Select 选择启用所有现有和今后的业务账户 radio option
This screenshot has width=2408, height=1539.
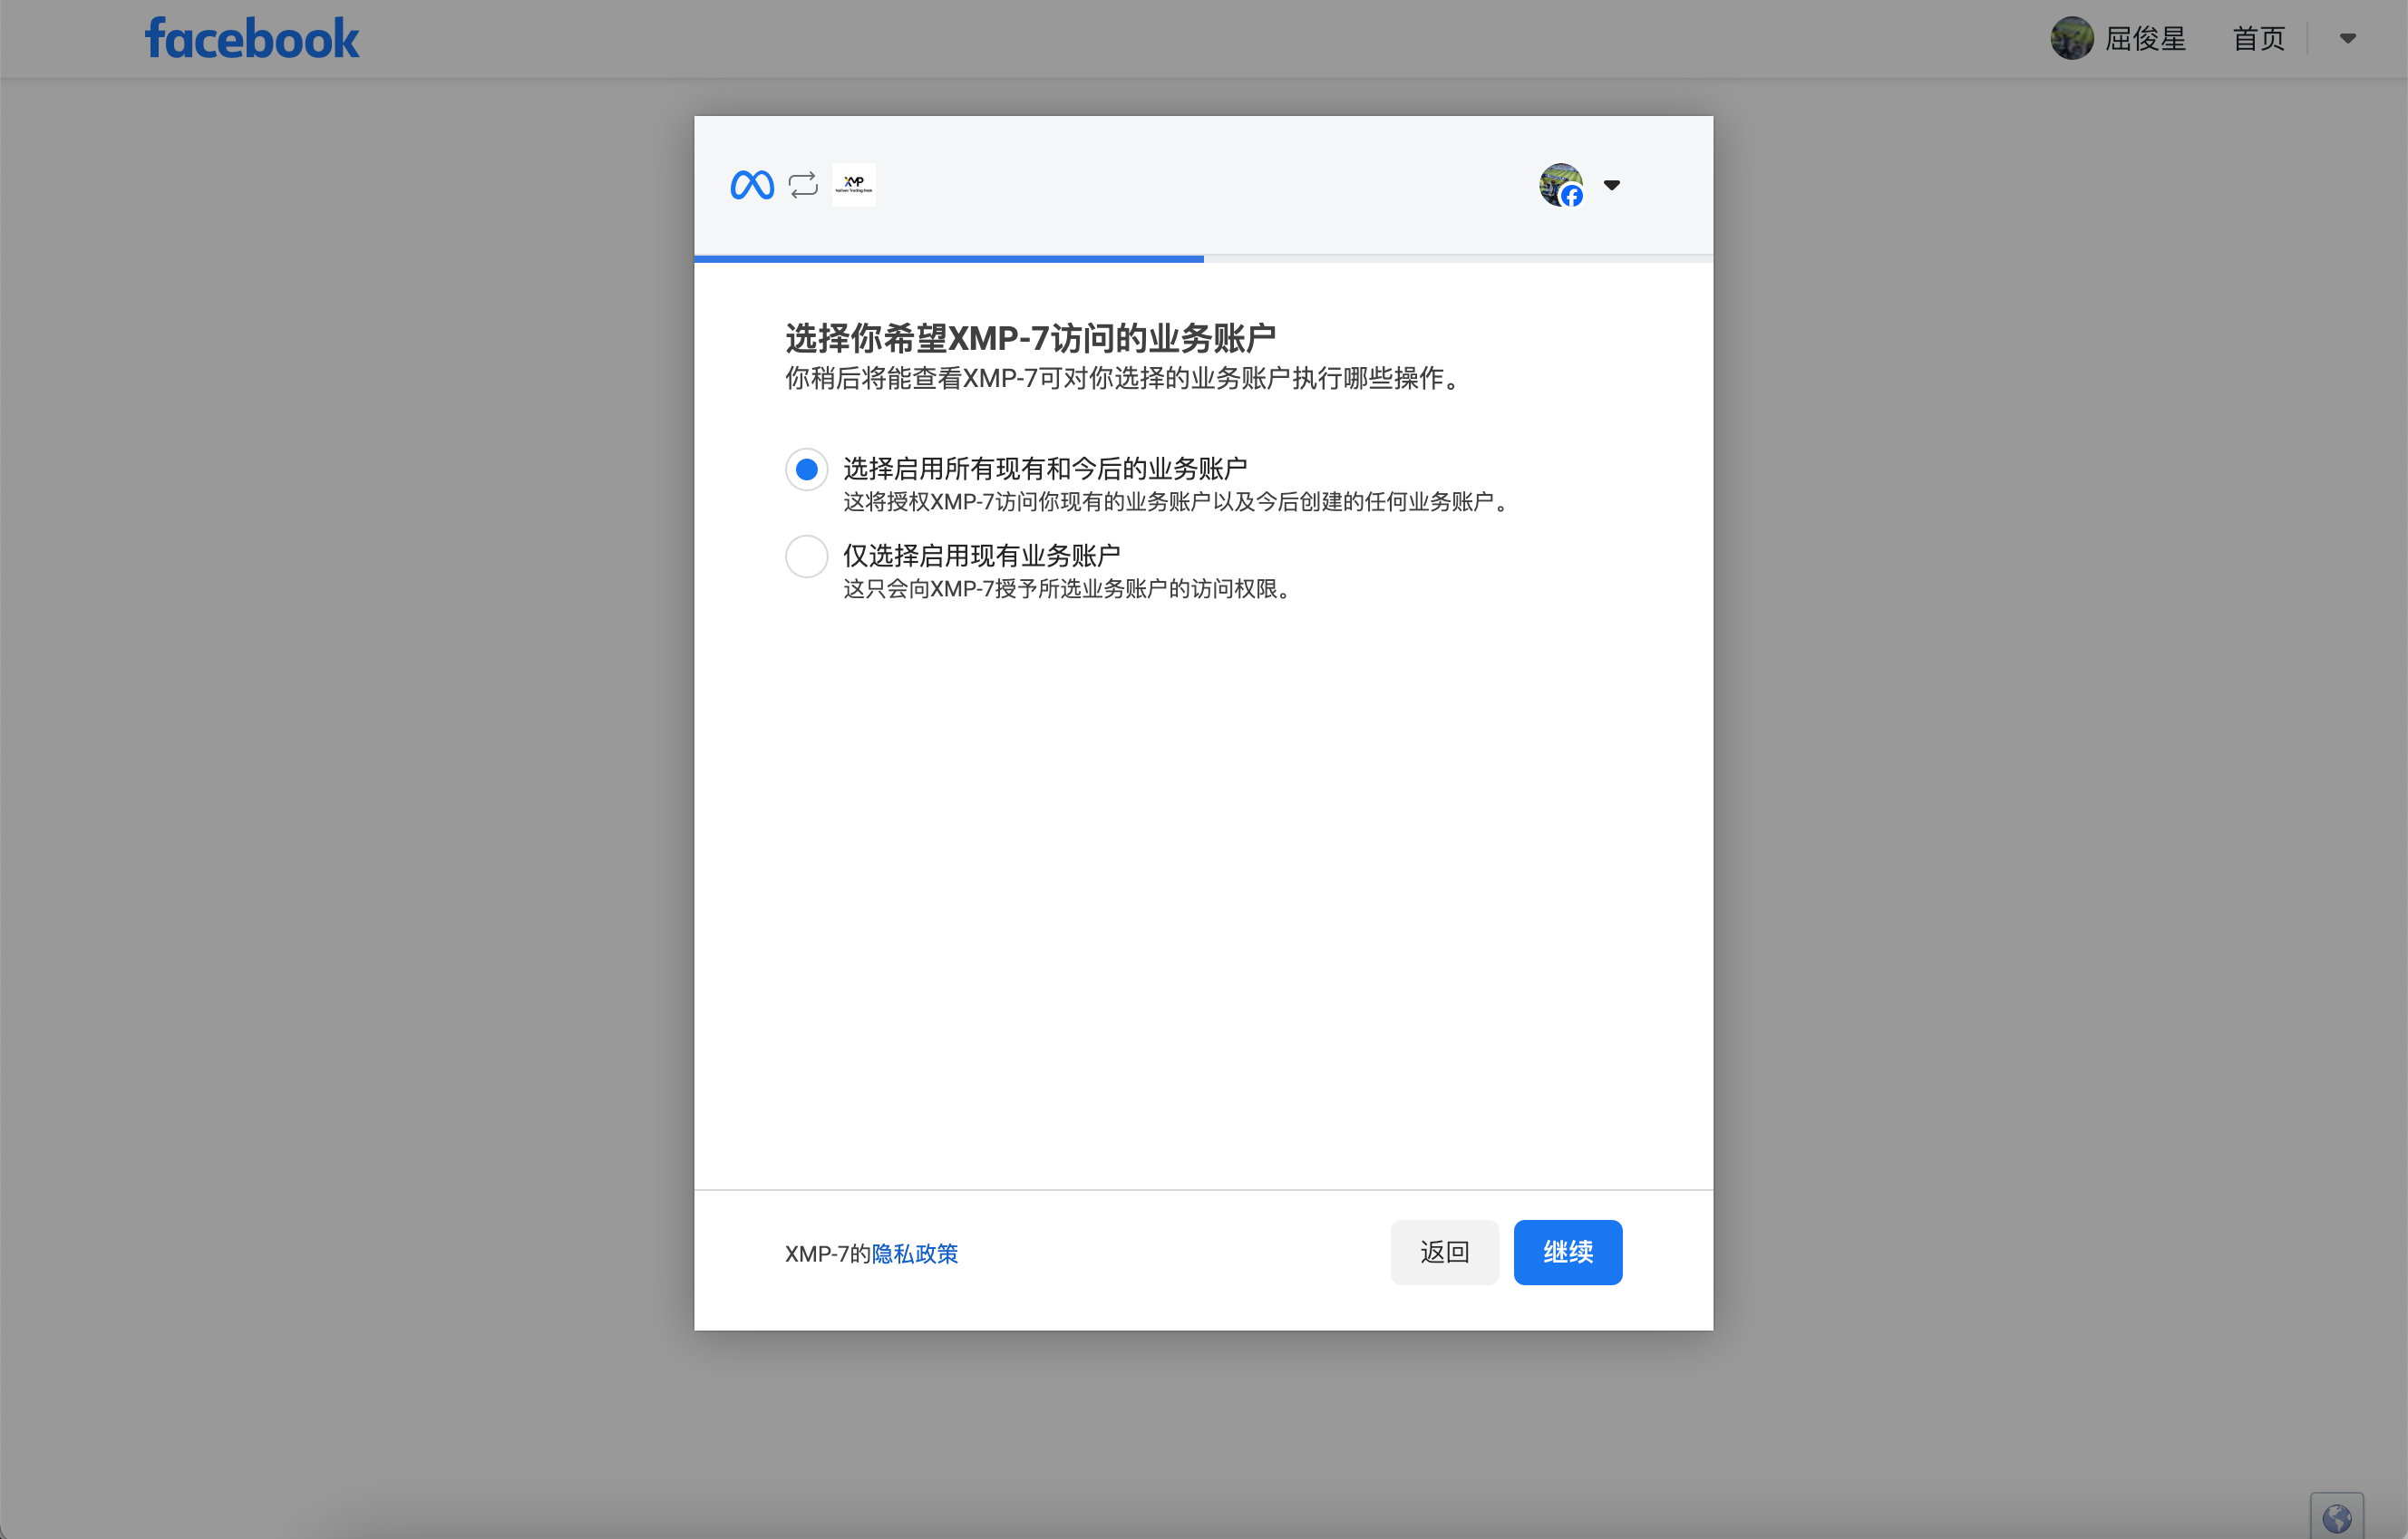coord(807,470)
